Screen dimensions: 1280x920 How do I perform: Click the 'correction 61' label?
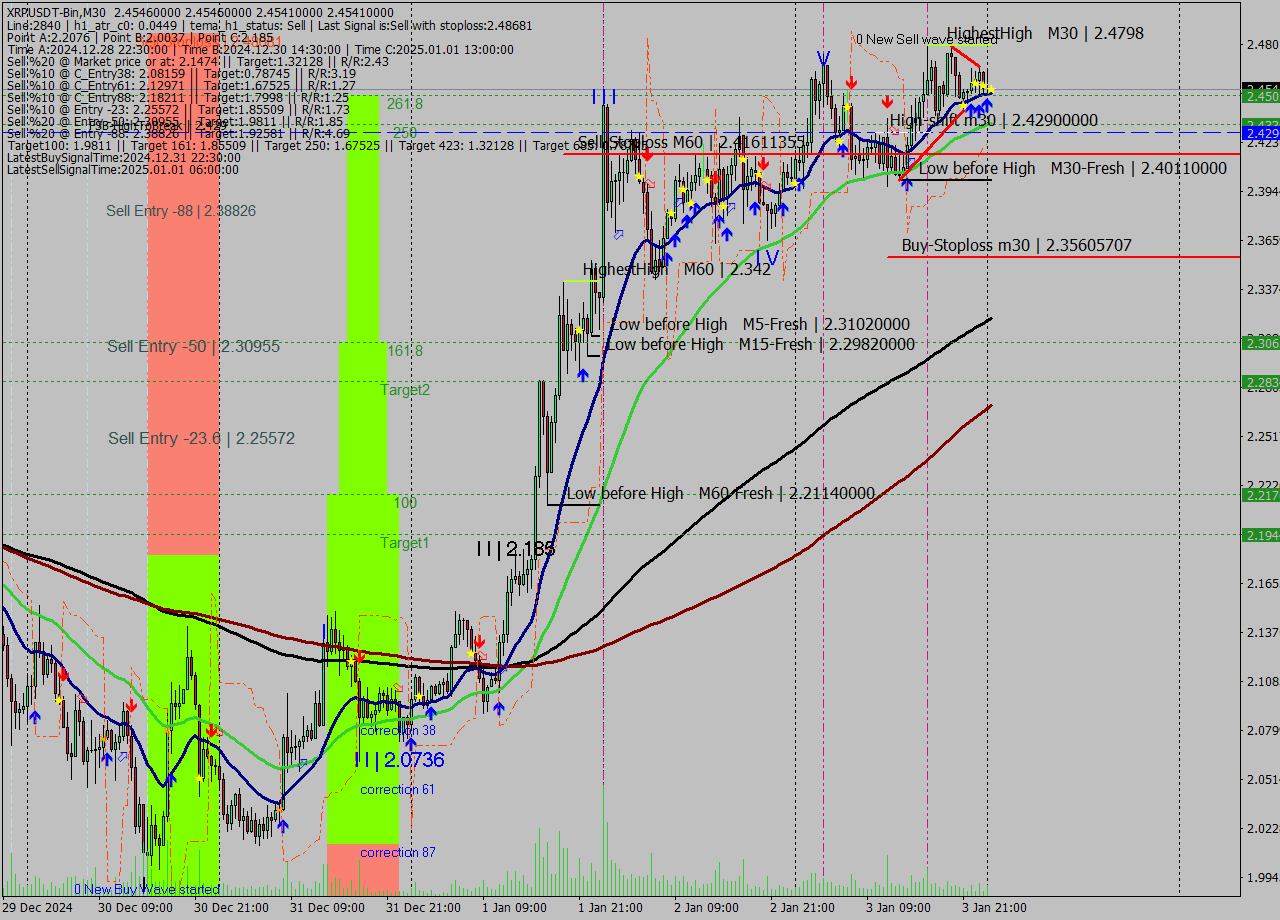[x=397, y=790]
